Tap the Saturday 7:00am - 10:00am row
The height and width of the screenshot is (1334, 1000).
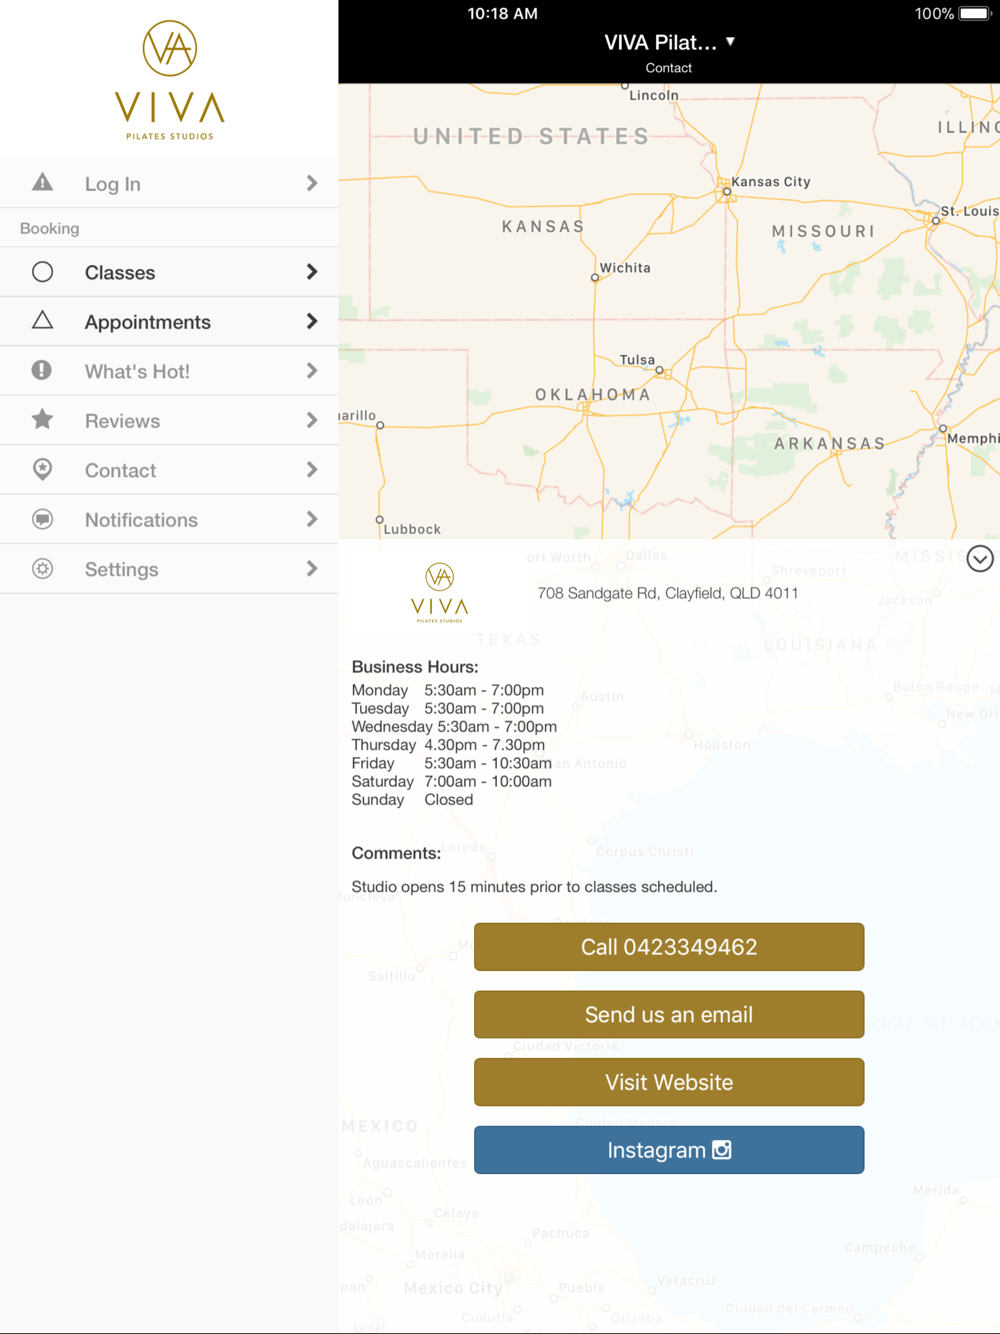pos(451,782)
